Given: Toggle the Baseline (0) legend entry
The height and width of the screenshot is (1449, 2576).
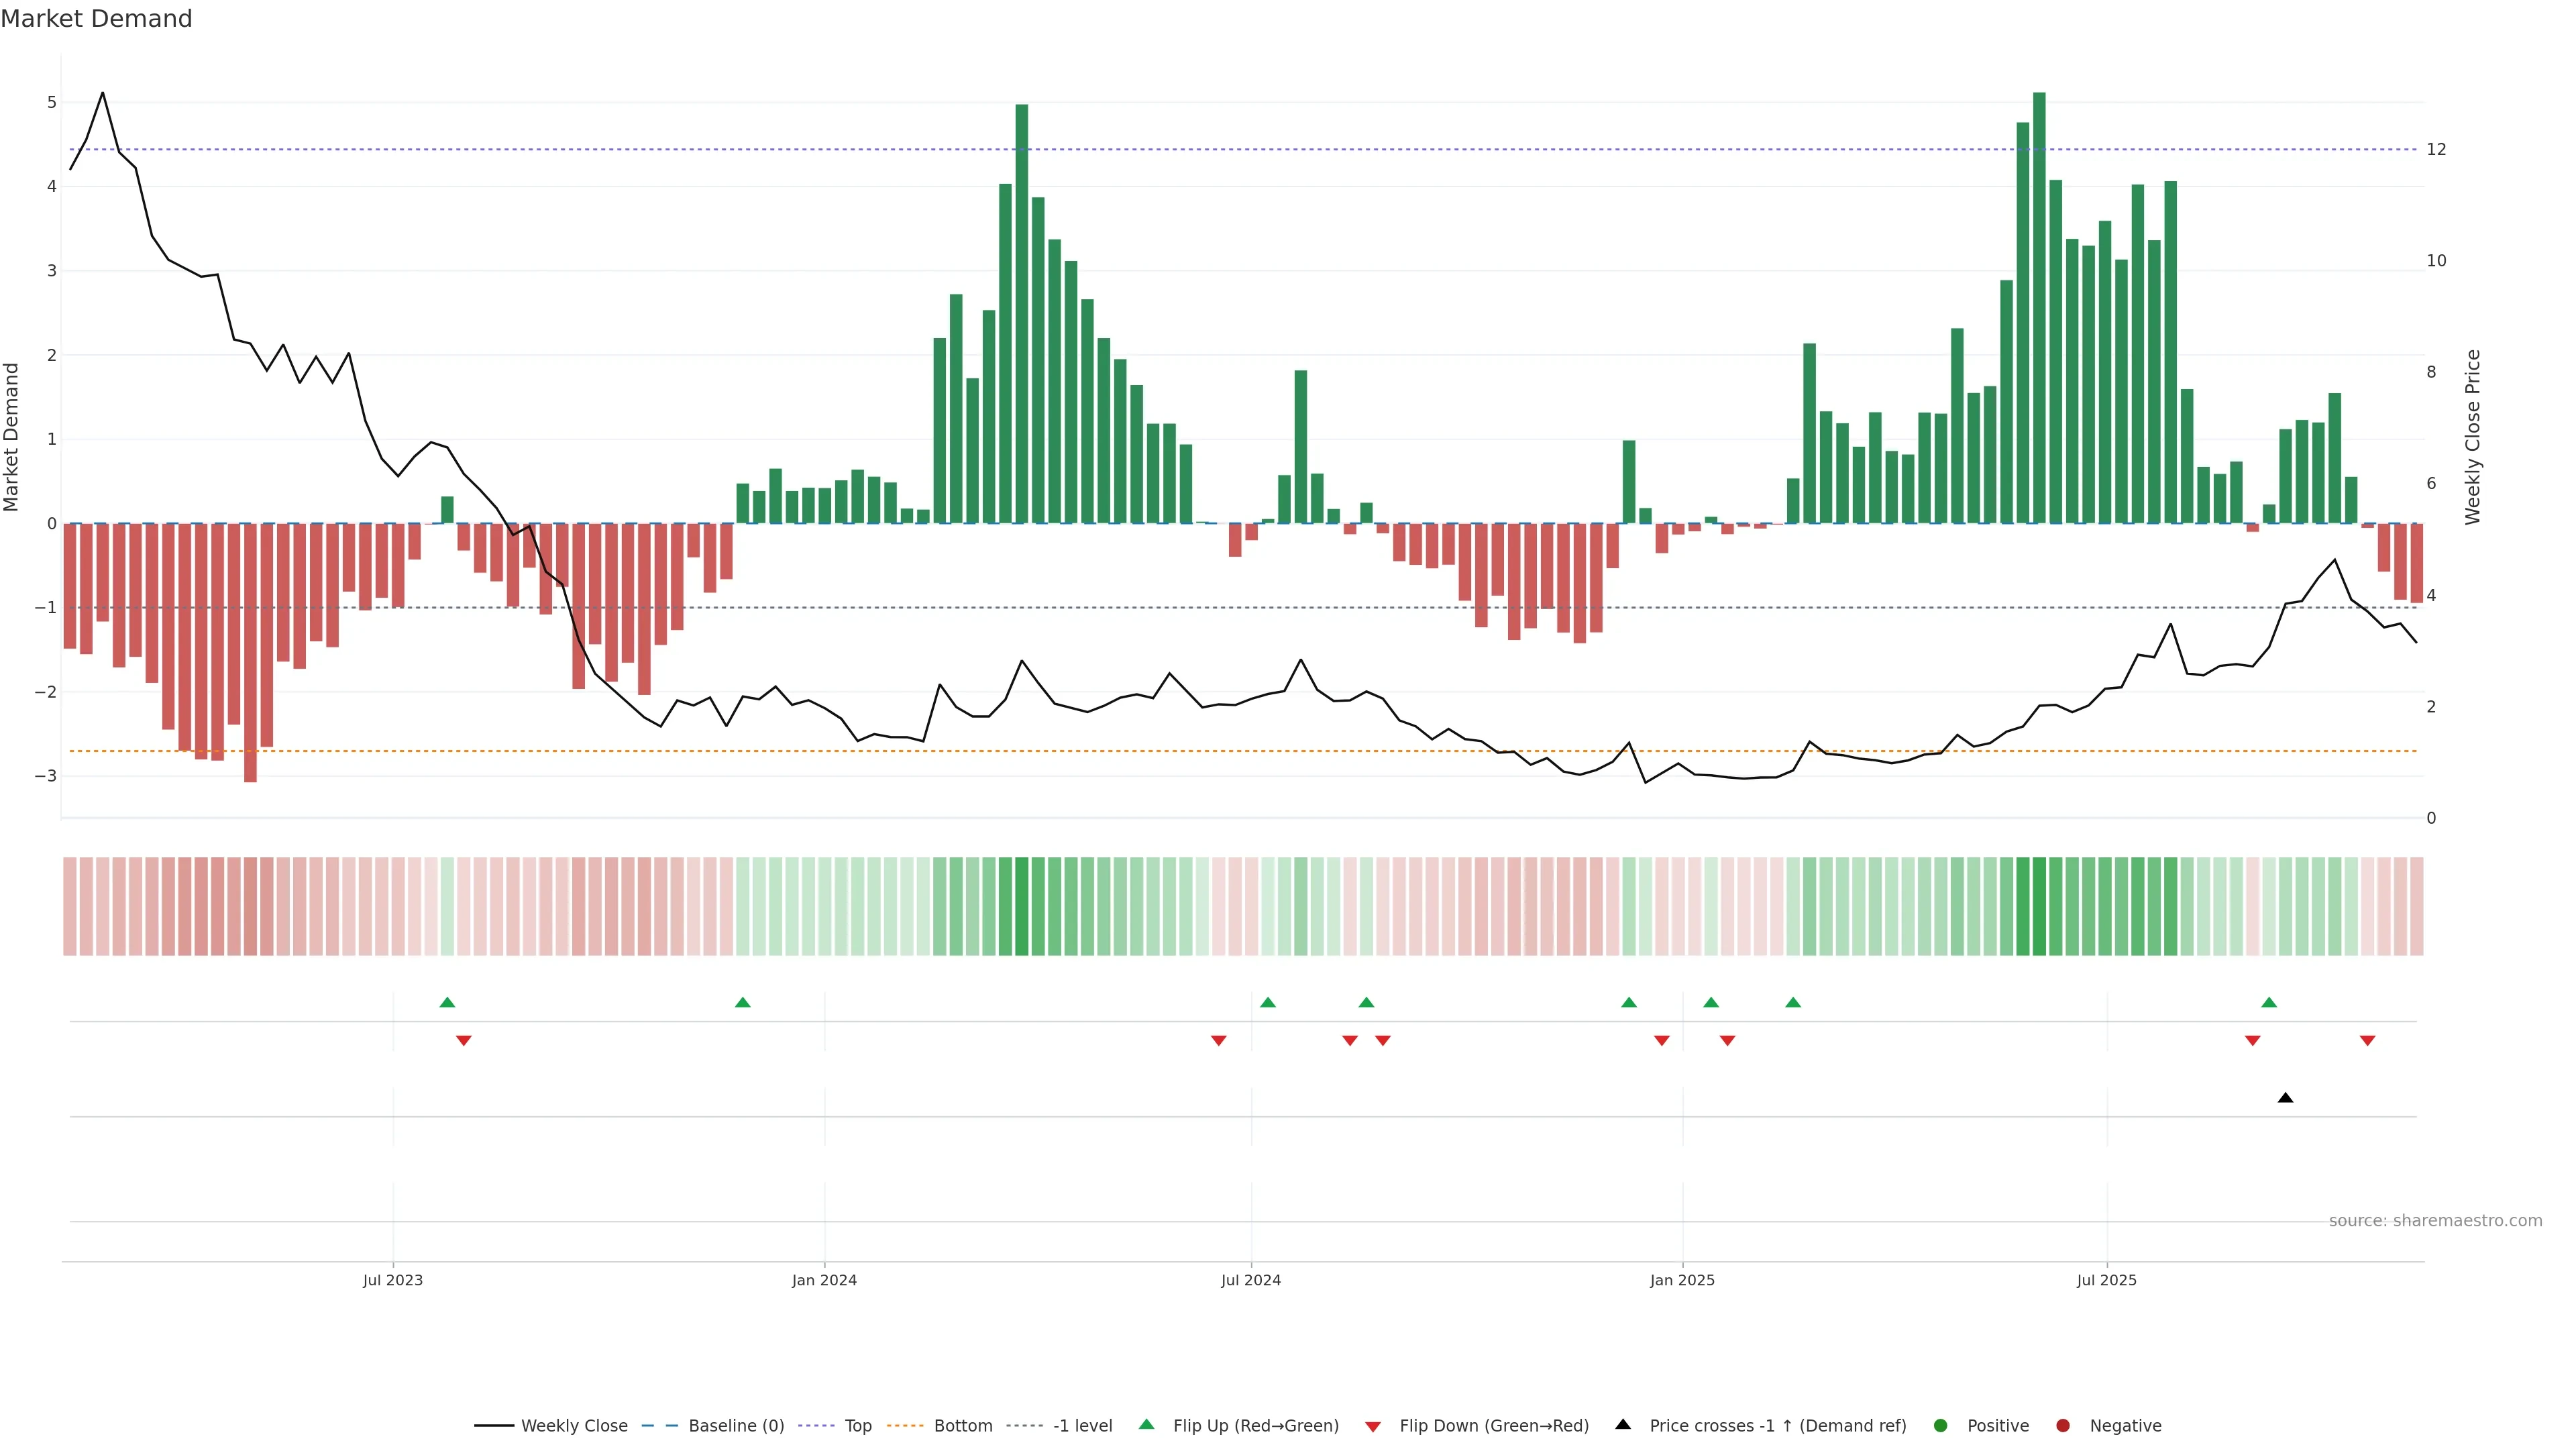Looking at the screenshot, I should point(736,1425).
